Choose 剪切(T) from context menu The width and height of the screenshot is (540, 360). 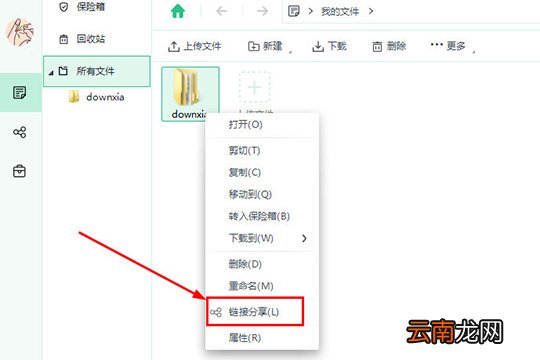tap(262, 151)
